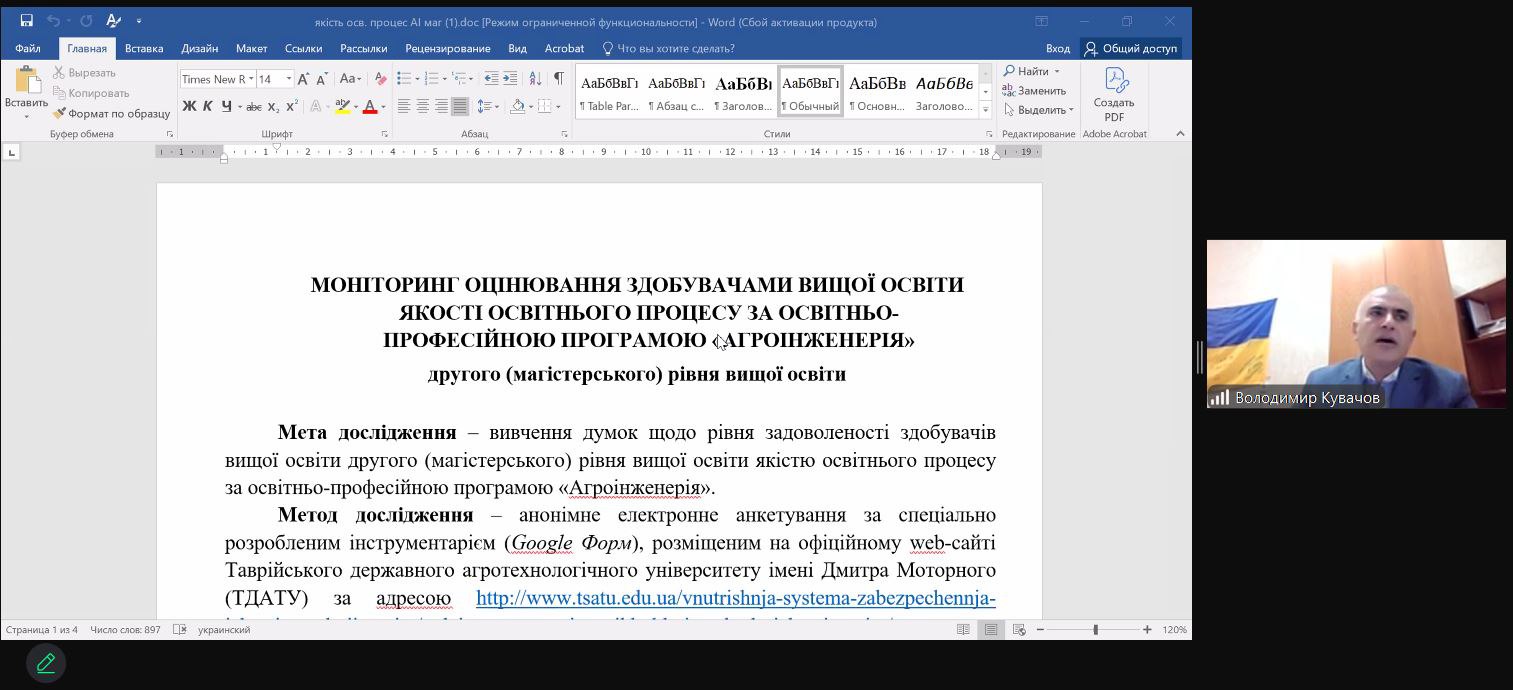Toggle Italic (К) formatting
Image resolution: width=1513 pixels, height=690 pixels.
click(x=208, y=106)
